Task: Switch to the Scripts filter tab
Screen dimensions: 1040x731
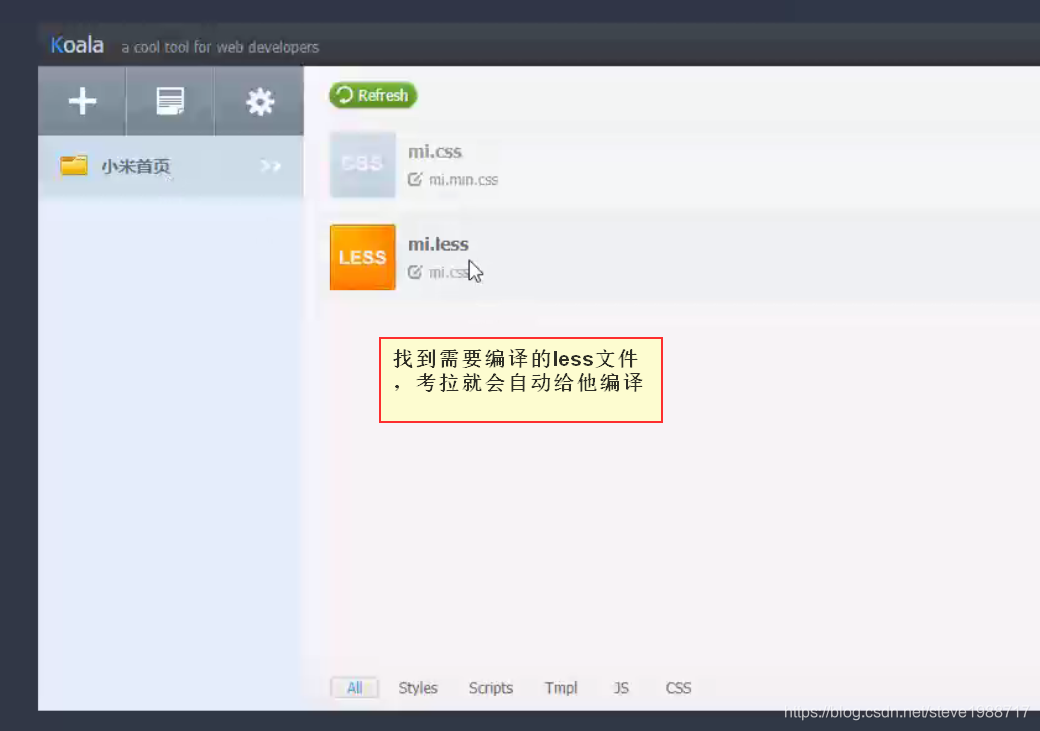Action: 490,688
